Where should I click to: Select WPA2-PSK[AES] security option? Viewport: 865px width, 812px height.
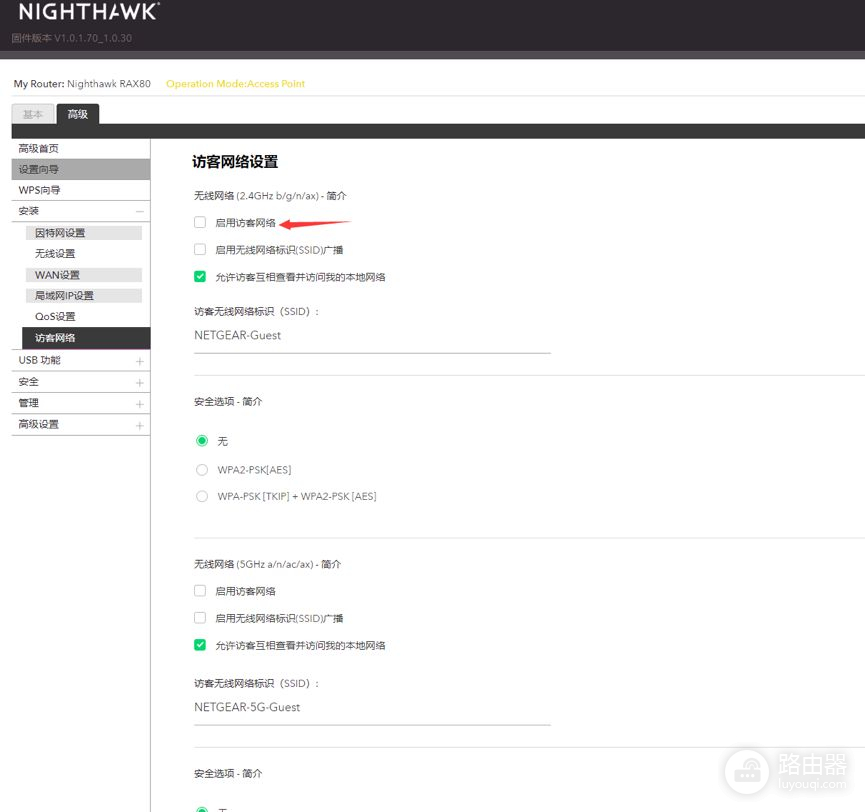(x=202, y=469)
